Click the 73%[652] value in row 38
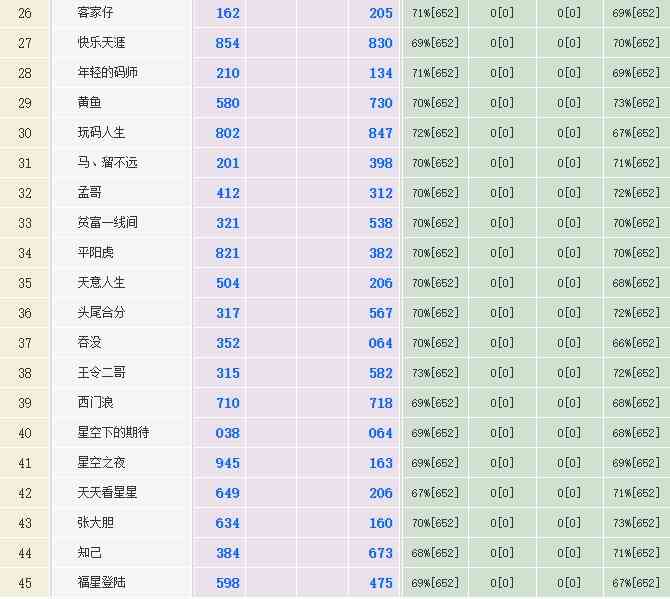This screenshot has height=599, width=670. coord(435,373)
